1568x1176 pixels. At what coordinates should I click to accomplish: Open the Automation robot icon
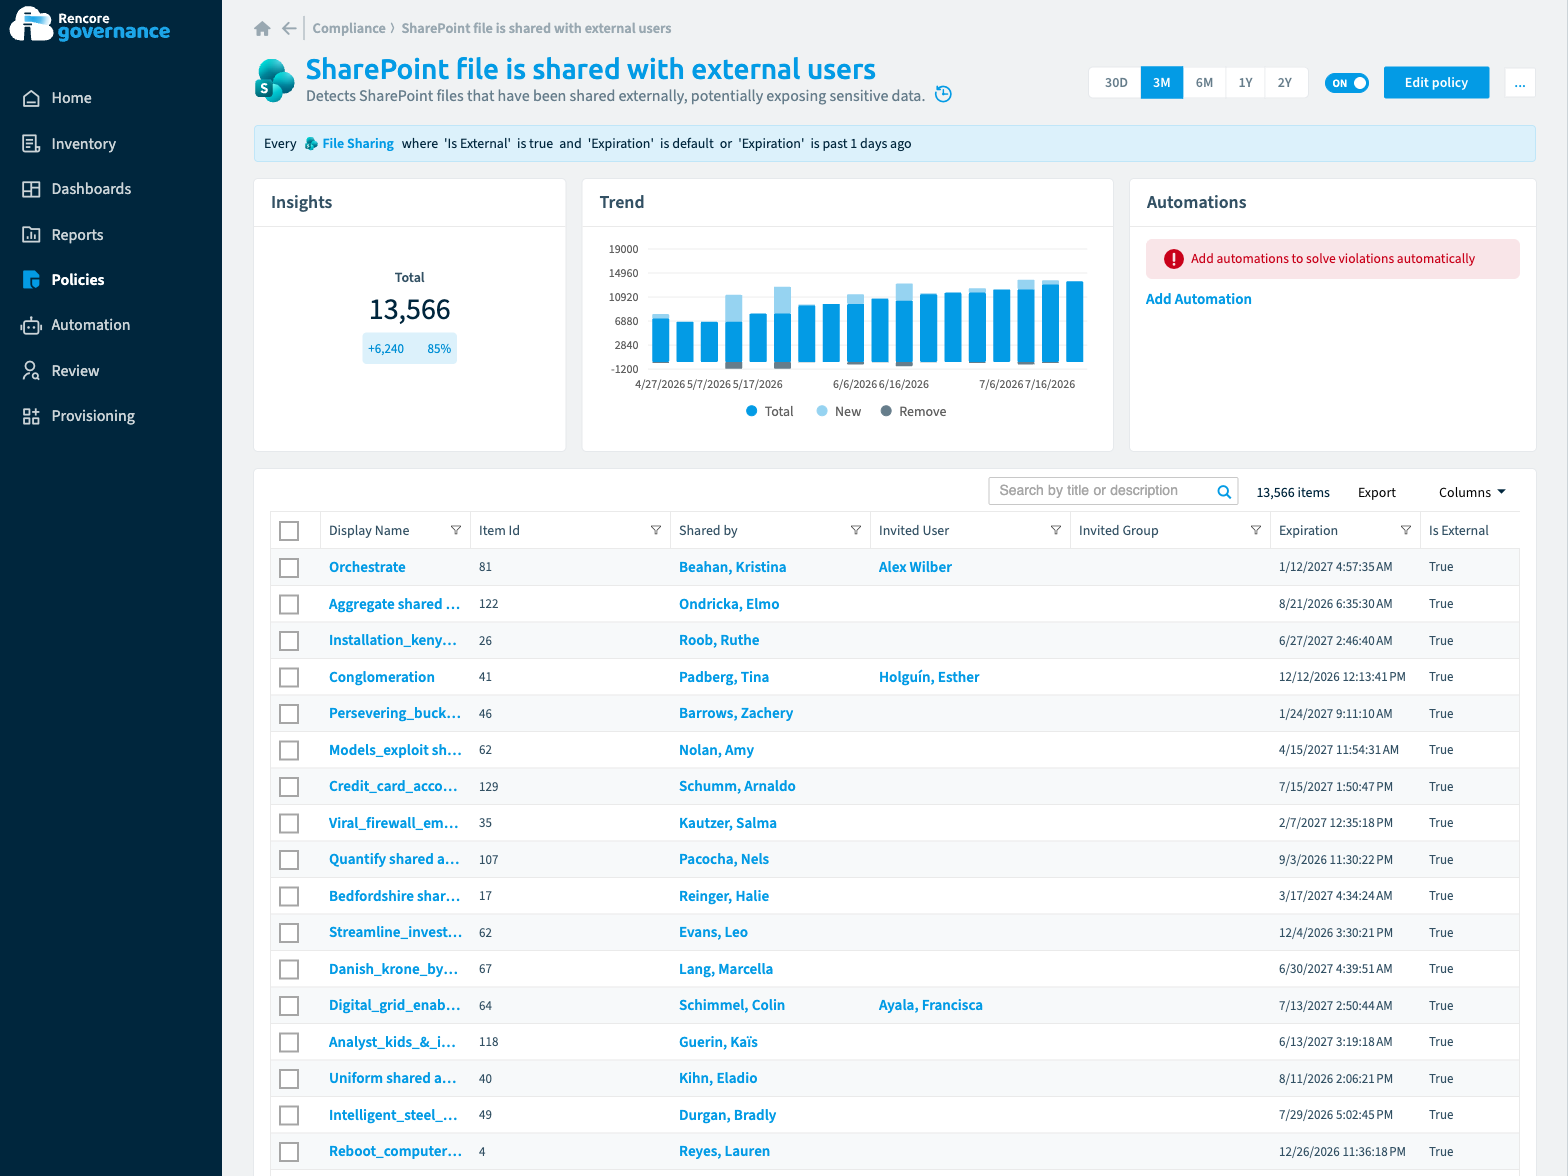(31, 325)
